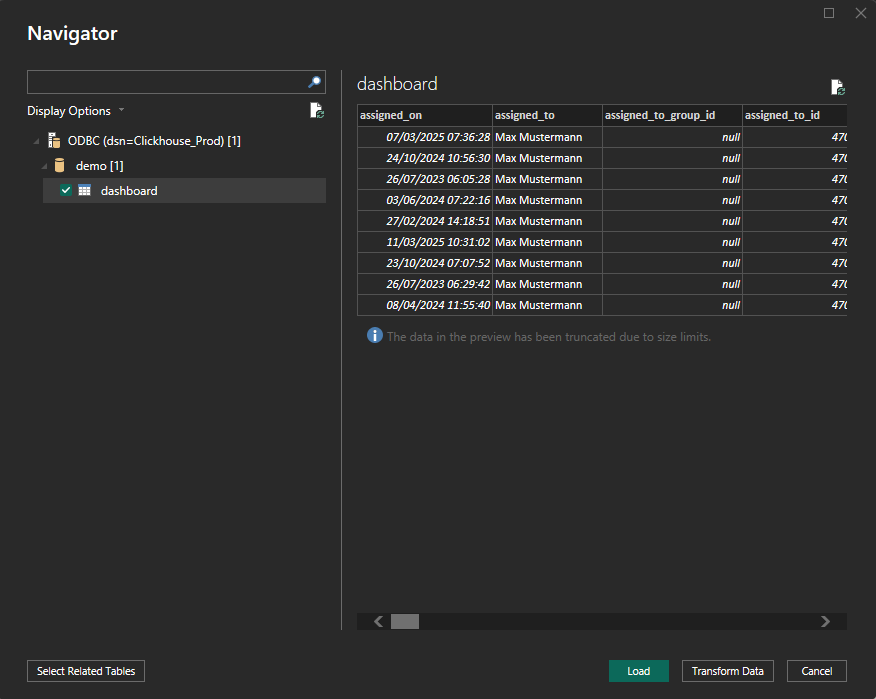Viewport: 876px width, 699px height.
Task: Click the assigned_on column header
Action: click(x=425, y=115)
